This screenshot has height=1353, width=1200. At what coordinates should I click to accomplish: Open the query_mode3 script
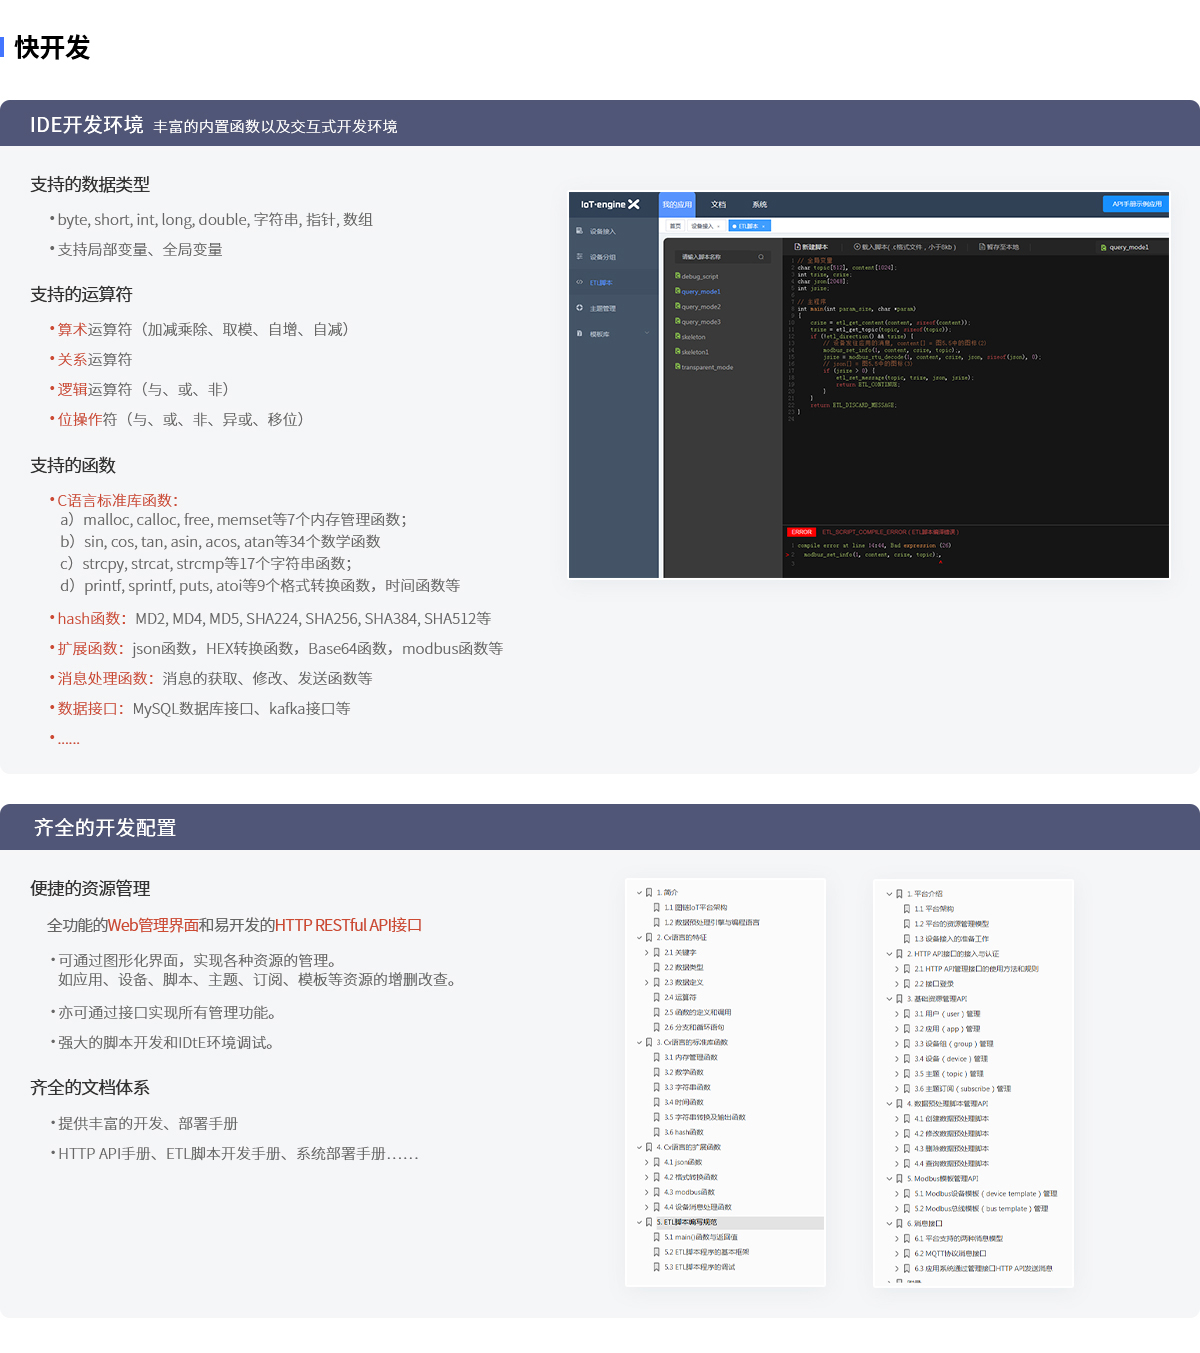tap(701, 322)
